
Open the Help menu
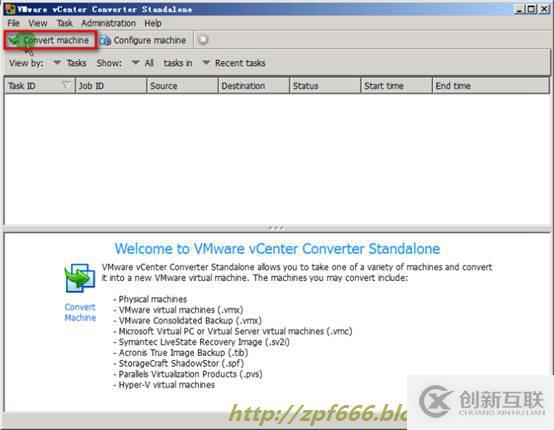pyautogui.click(x=153, y=23)
